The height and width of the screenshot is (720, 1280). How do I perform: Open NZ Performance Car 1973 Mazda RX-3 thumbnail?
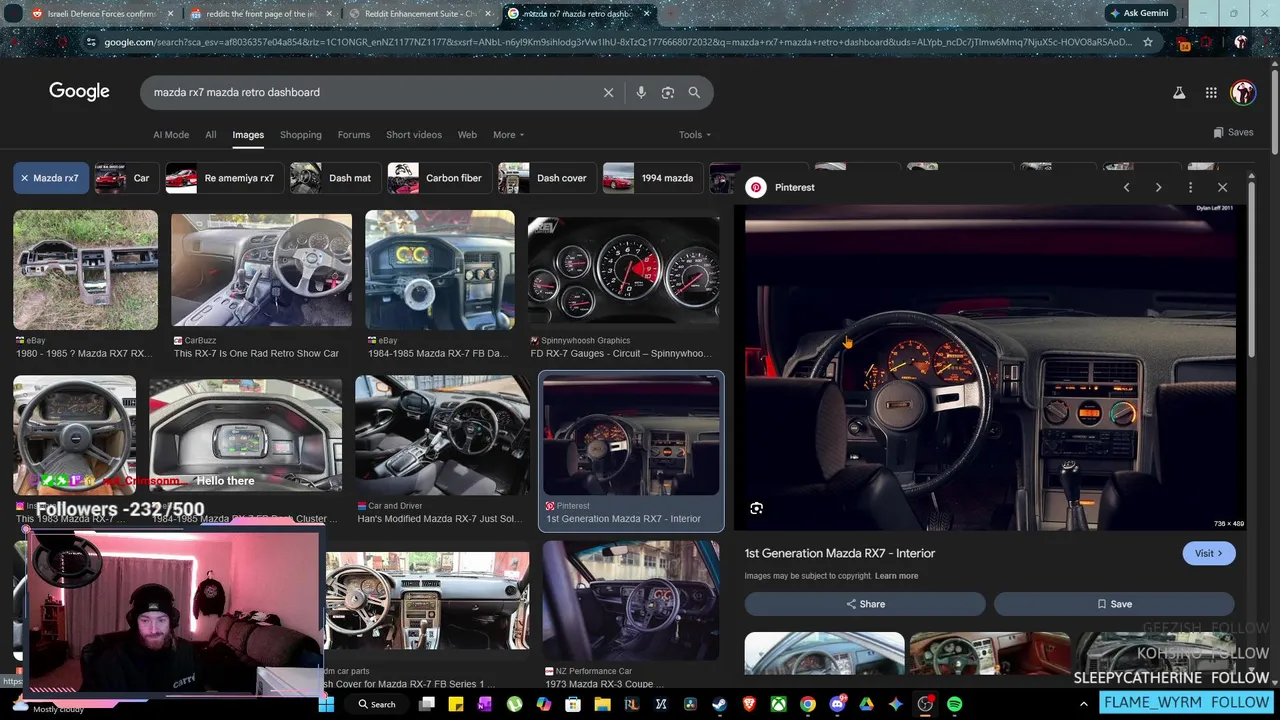coord(631,600)
